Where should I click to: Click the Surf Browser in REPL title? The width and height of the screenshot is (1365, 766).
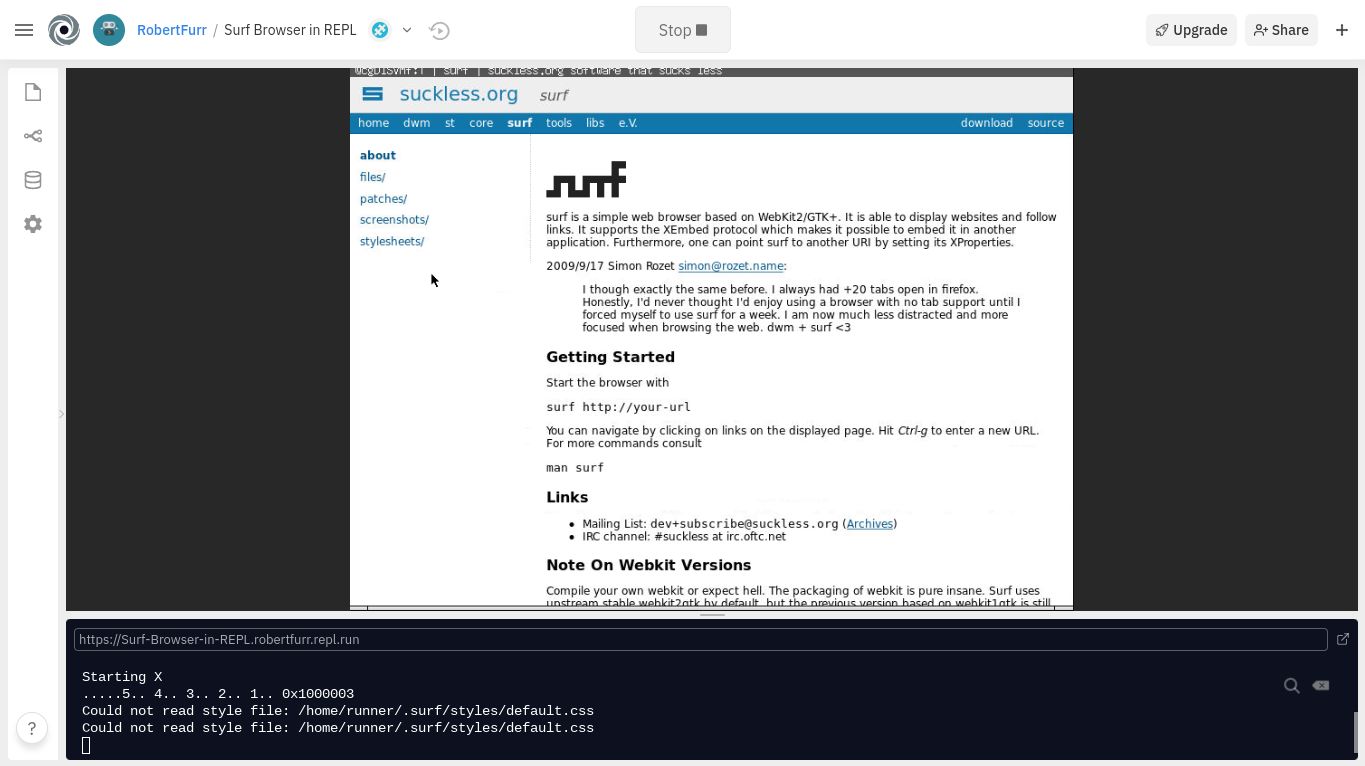(290, 30)
